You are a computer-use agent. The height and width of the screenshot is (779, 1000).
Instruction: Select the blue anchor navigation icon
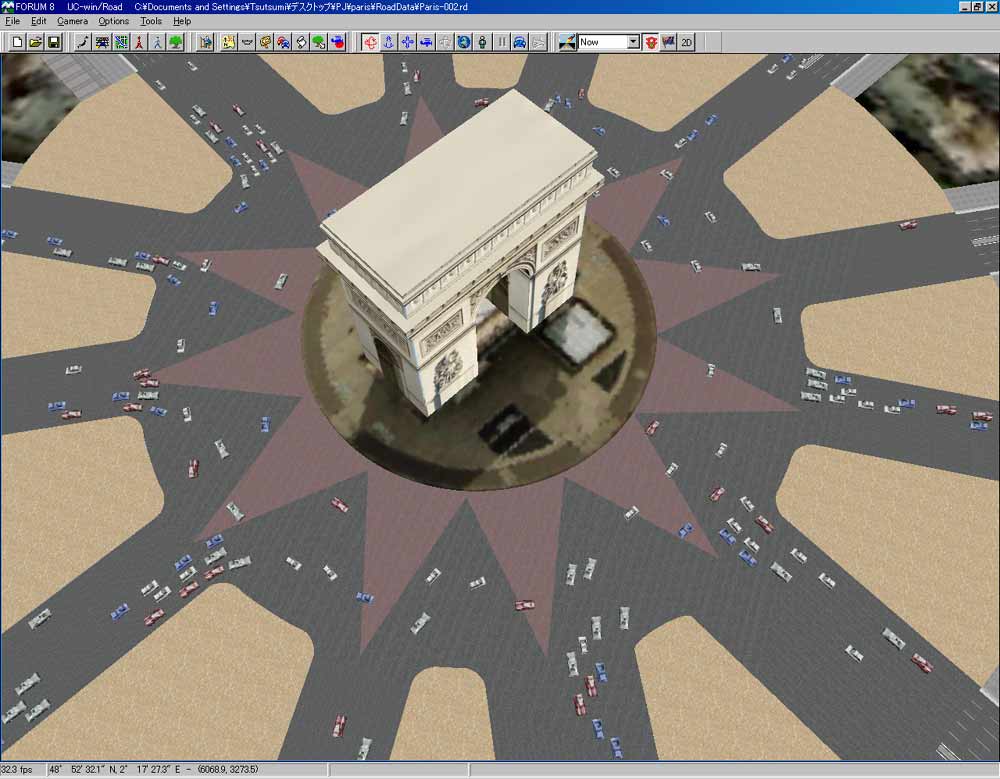[388, 42]
